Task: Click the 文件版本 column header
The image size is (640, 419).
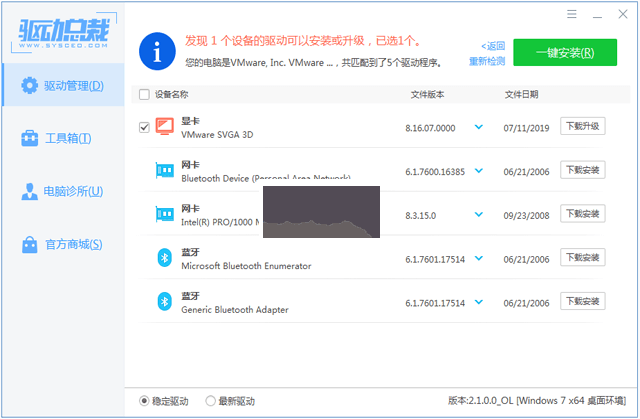Action: click(x=427, y=95)
